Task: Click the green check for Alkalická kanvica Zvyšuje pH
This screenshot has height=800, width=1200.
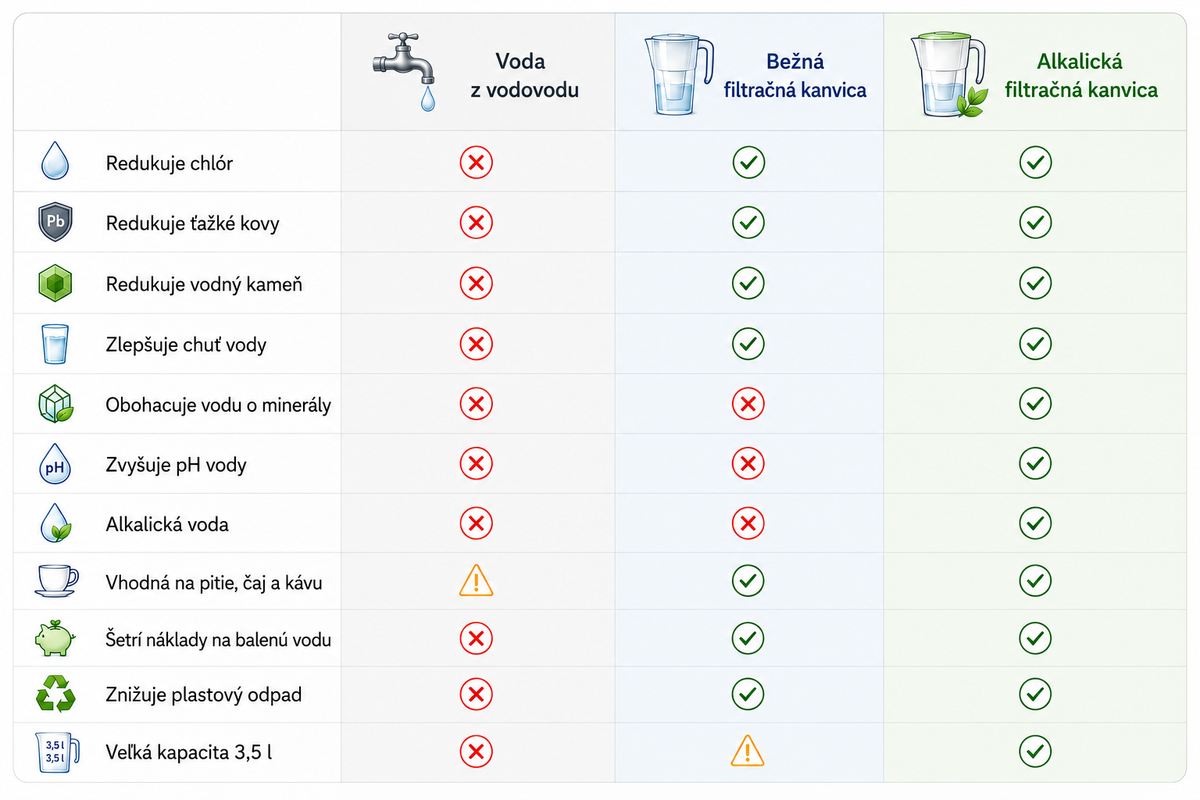Action: point(1035,464)
